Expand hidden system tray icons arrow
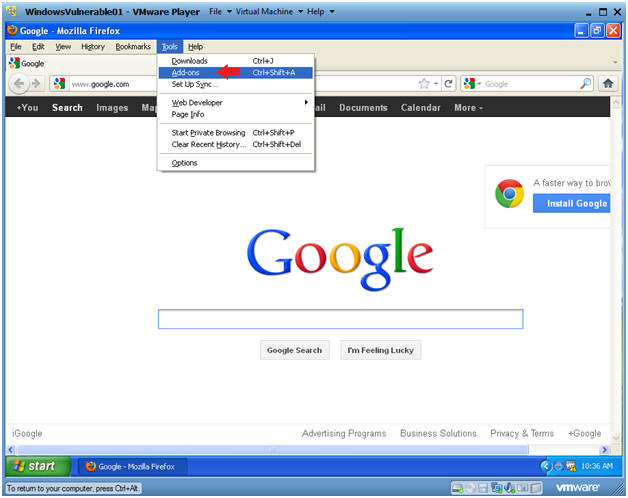 coord(545,466)
